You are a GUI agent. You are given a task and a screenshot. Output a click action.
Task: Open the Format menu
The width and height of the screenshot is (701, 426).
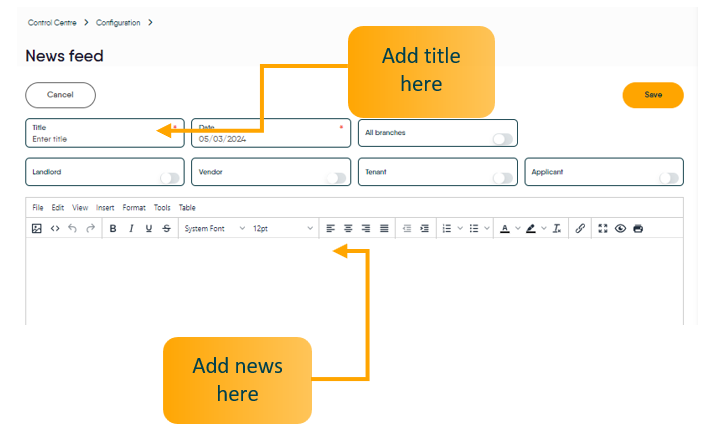134,208
